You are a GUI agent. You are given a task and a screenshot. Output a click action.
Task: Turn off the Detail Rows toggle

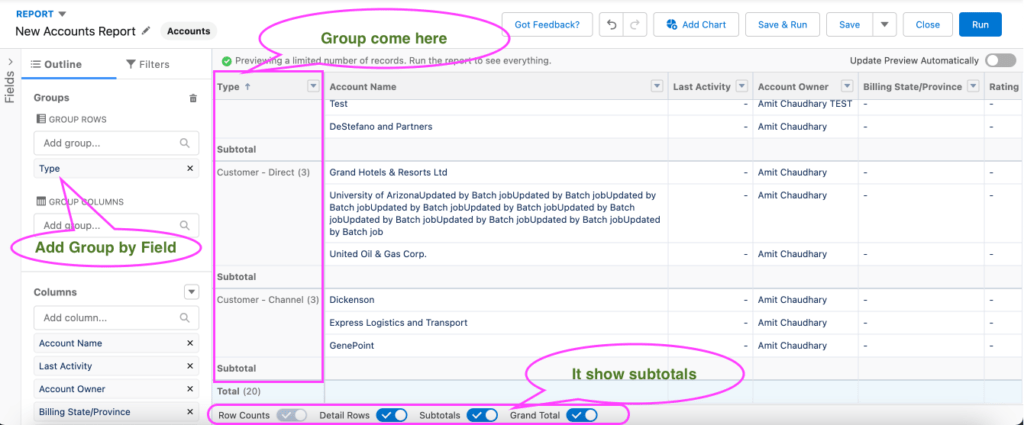click(392, 415)
